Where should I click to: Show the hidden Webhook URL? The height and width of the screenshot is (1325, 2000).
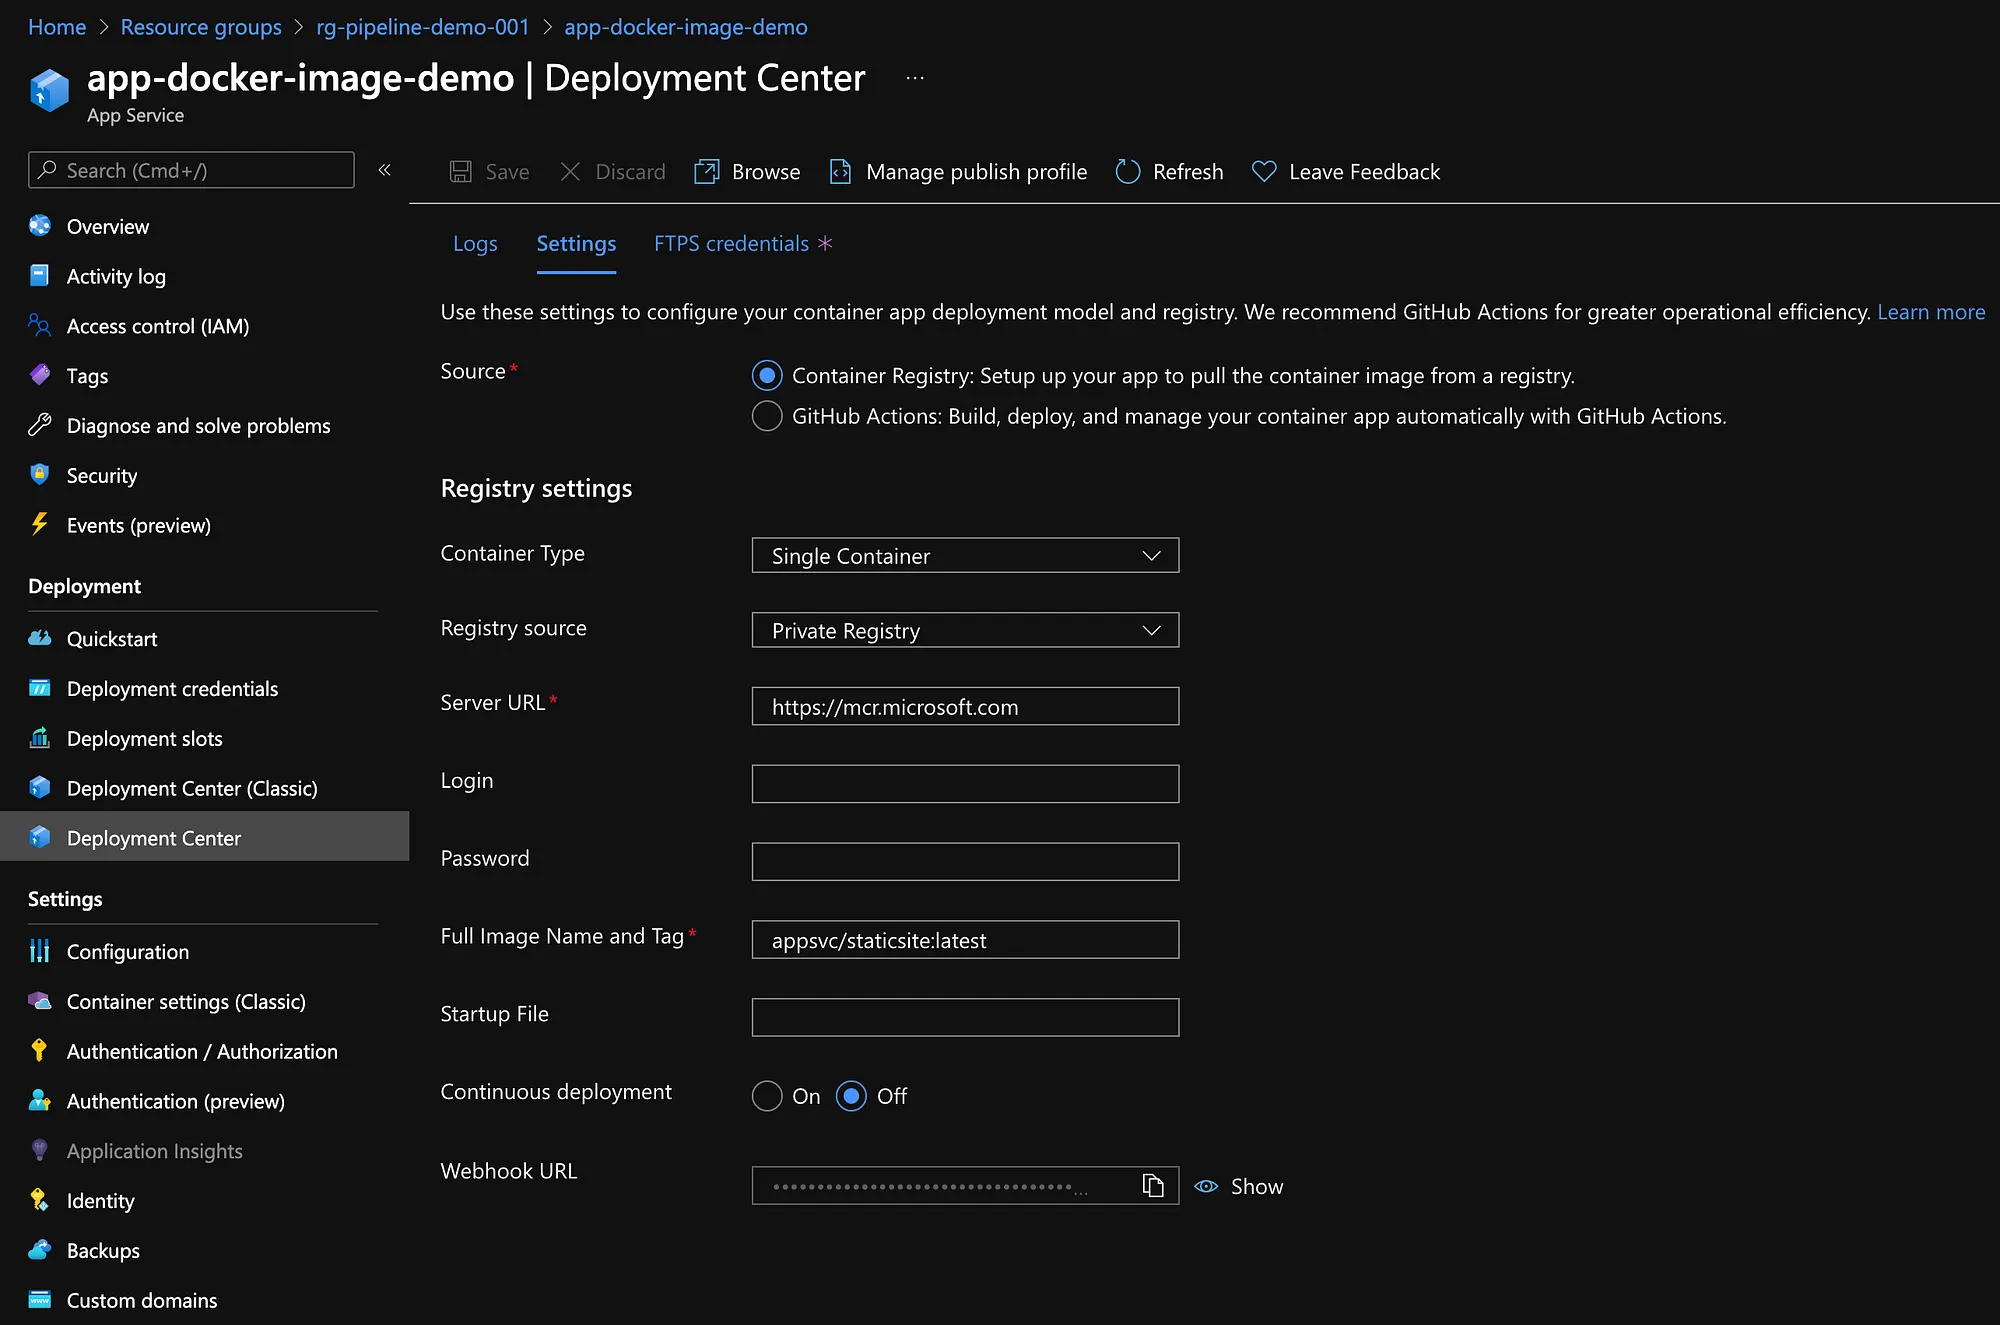(x=1239, y=1186)
